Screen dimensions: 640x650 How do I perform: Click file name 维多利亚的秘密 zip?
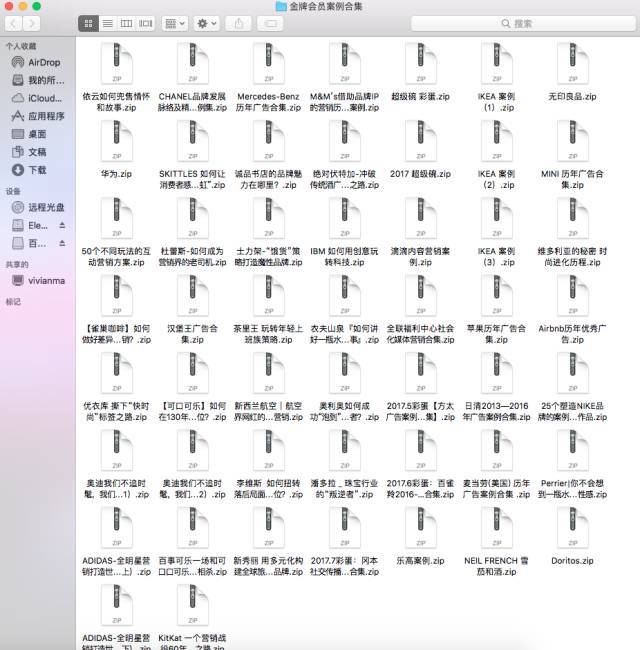[572, 257]
